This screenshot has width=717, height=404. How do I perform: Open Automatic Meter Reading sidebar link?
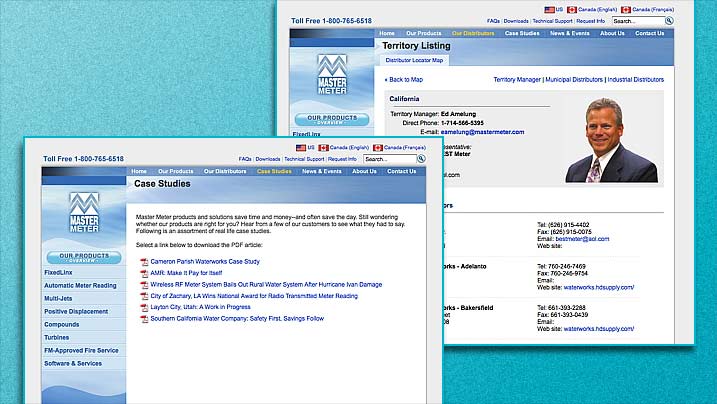[80, 286]
